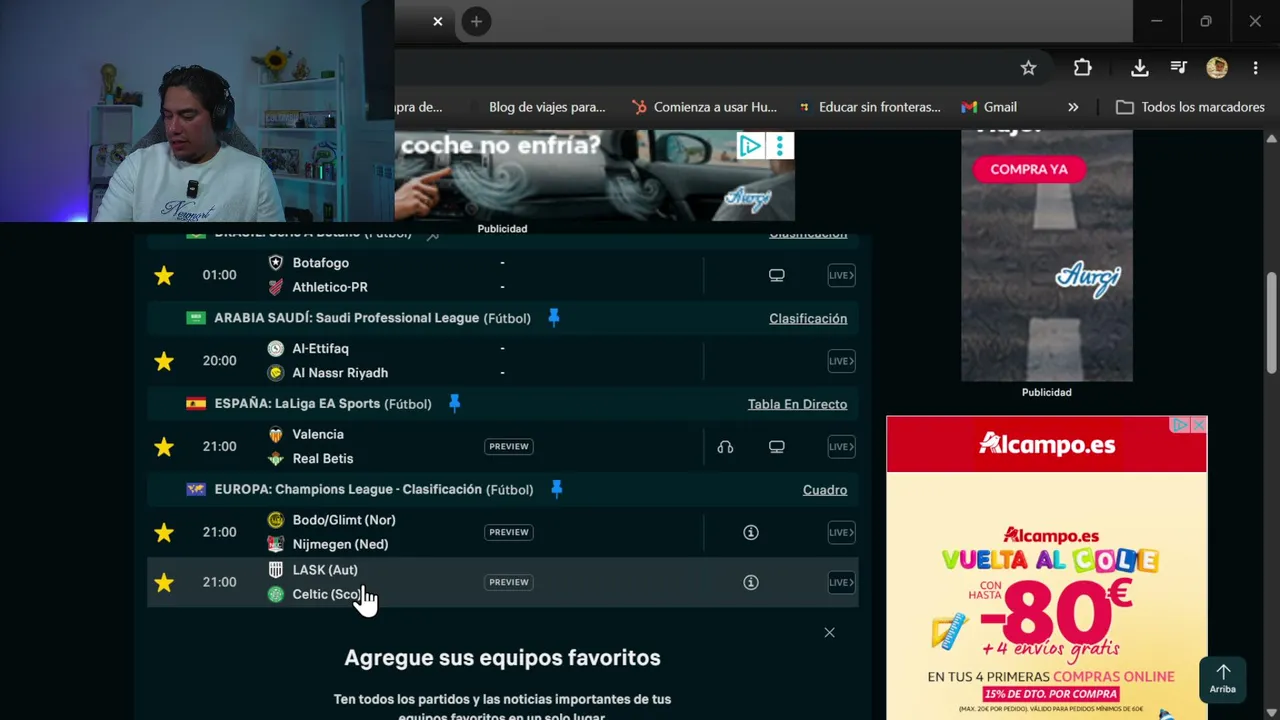Screen dimensions: 1280x720
Task: Click the Arriba back-to-top button
Action: pos(1223,679)
